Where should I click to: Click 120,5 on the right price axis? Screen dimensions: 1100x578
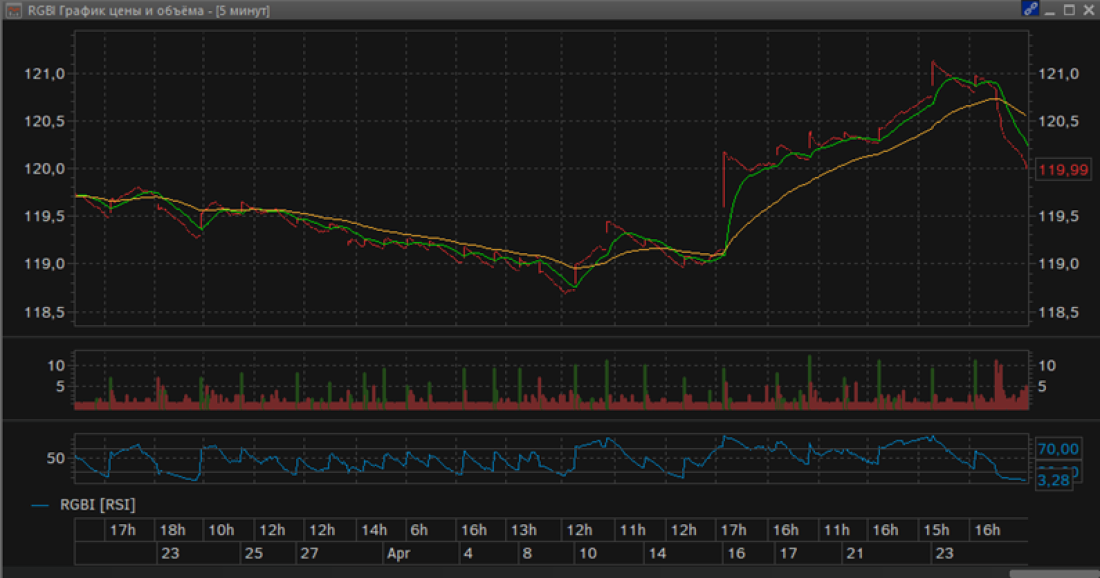pyautogui.click(x=1059, y=121)
